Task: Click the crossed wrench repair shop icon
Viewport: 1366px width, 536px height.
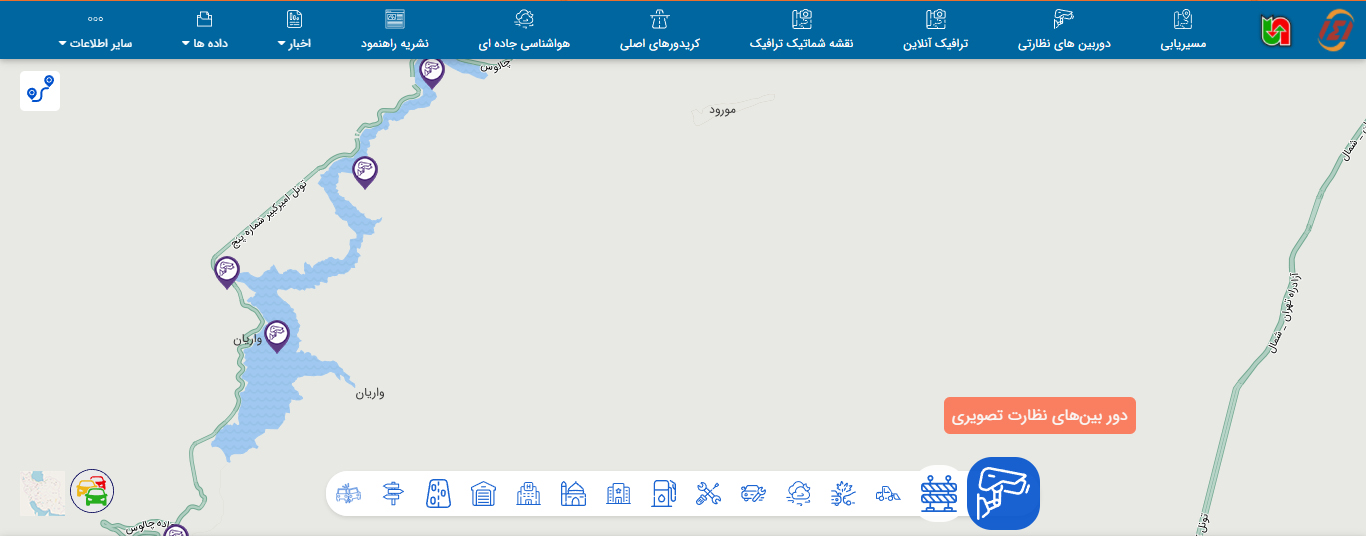Action: [708, 493]
